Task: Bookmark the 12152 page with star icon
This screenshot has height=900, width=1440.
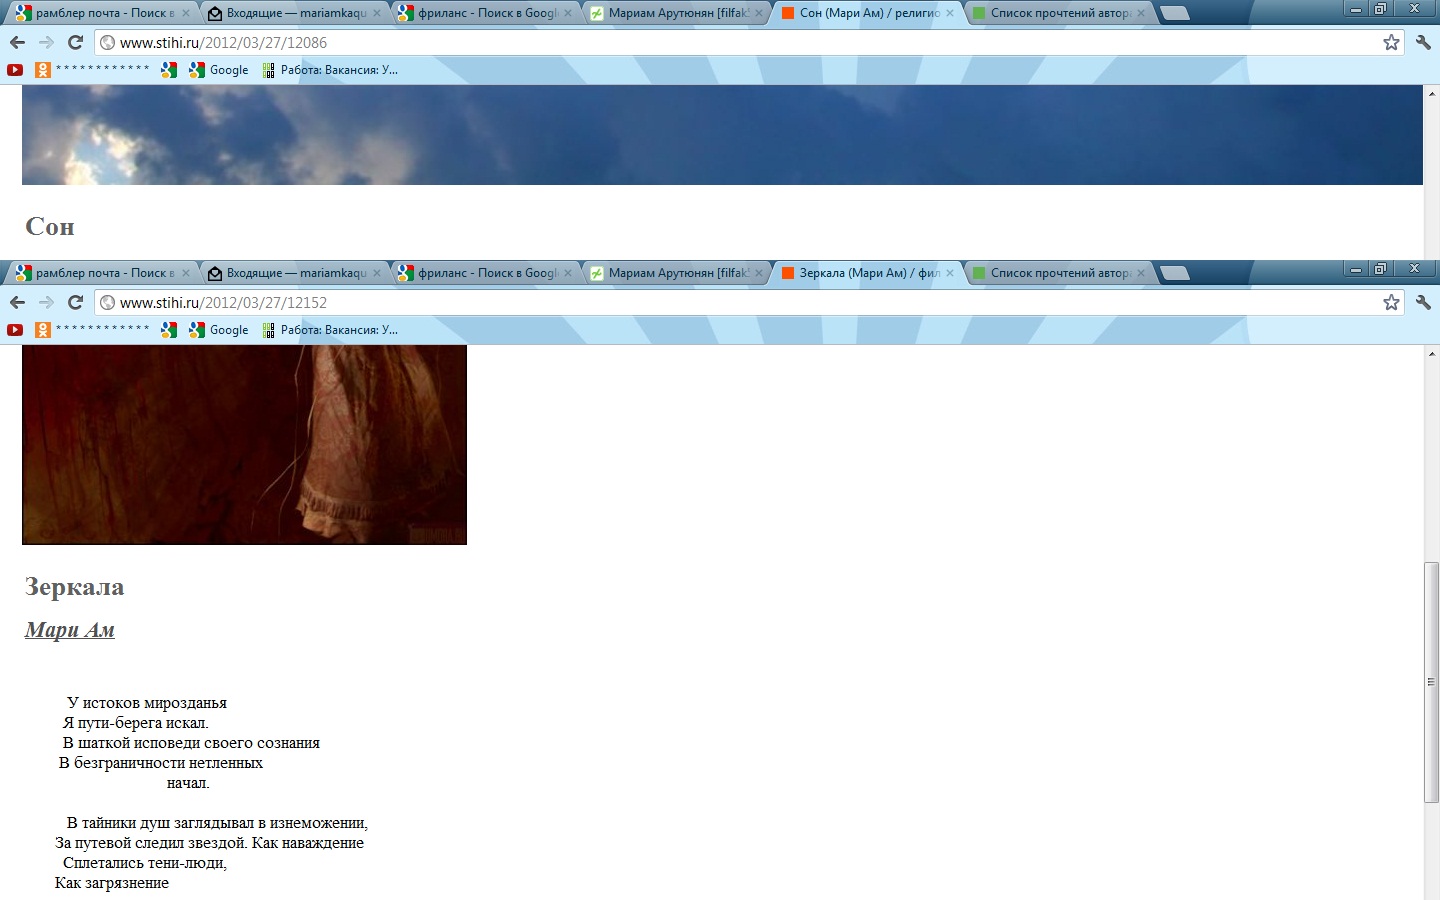Action: click(x=1391, y=302)
